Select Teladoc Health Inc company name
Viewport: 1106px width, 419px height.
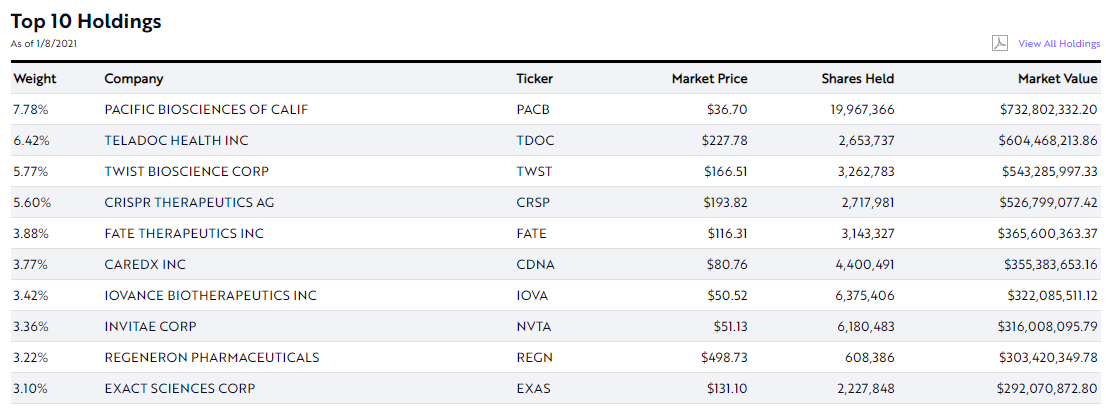pos(176,141)
